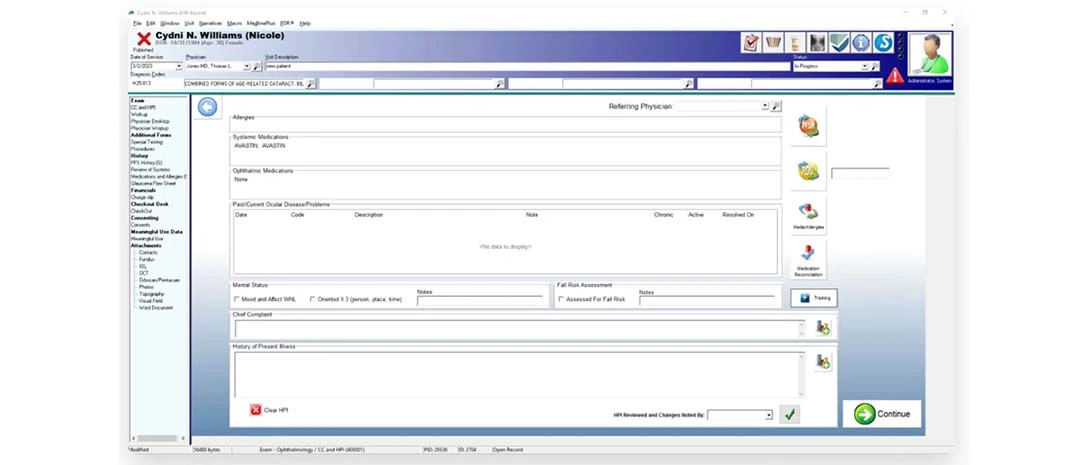
Task: Open lookup for the first diagnosis code H25.813
Action: (310, 84)
